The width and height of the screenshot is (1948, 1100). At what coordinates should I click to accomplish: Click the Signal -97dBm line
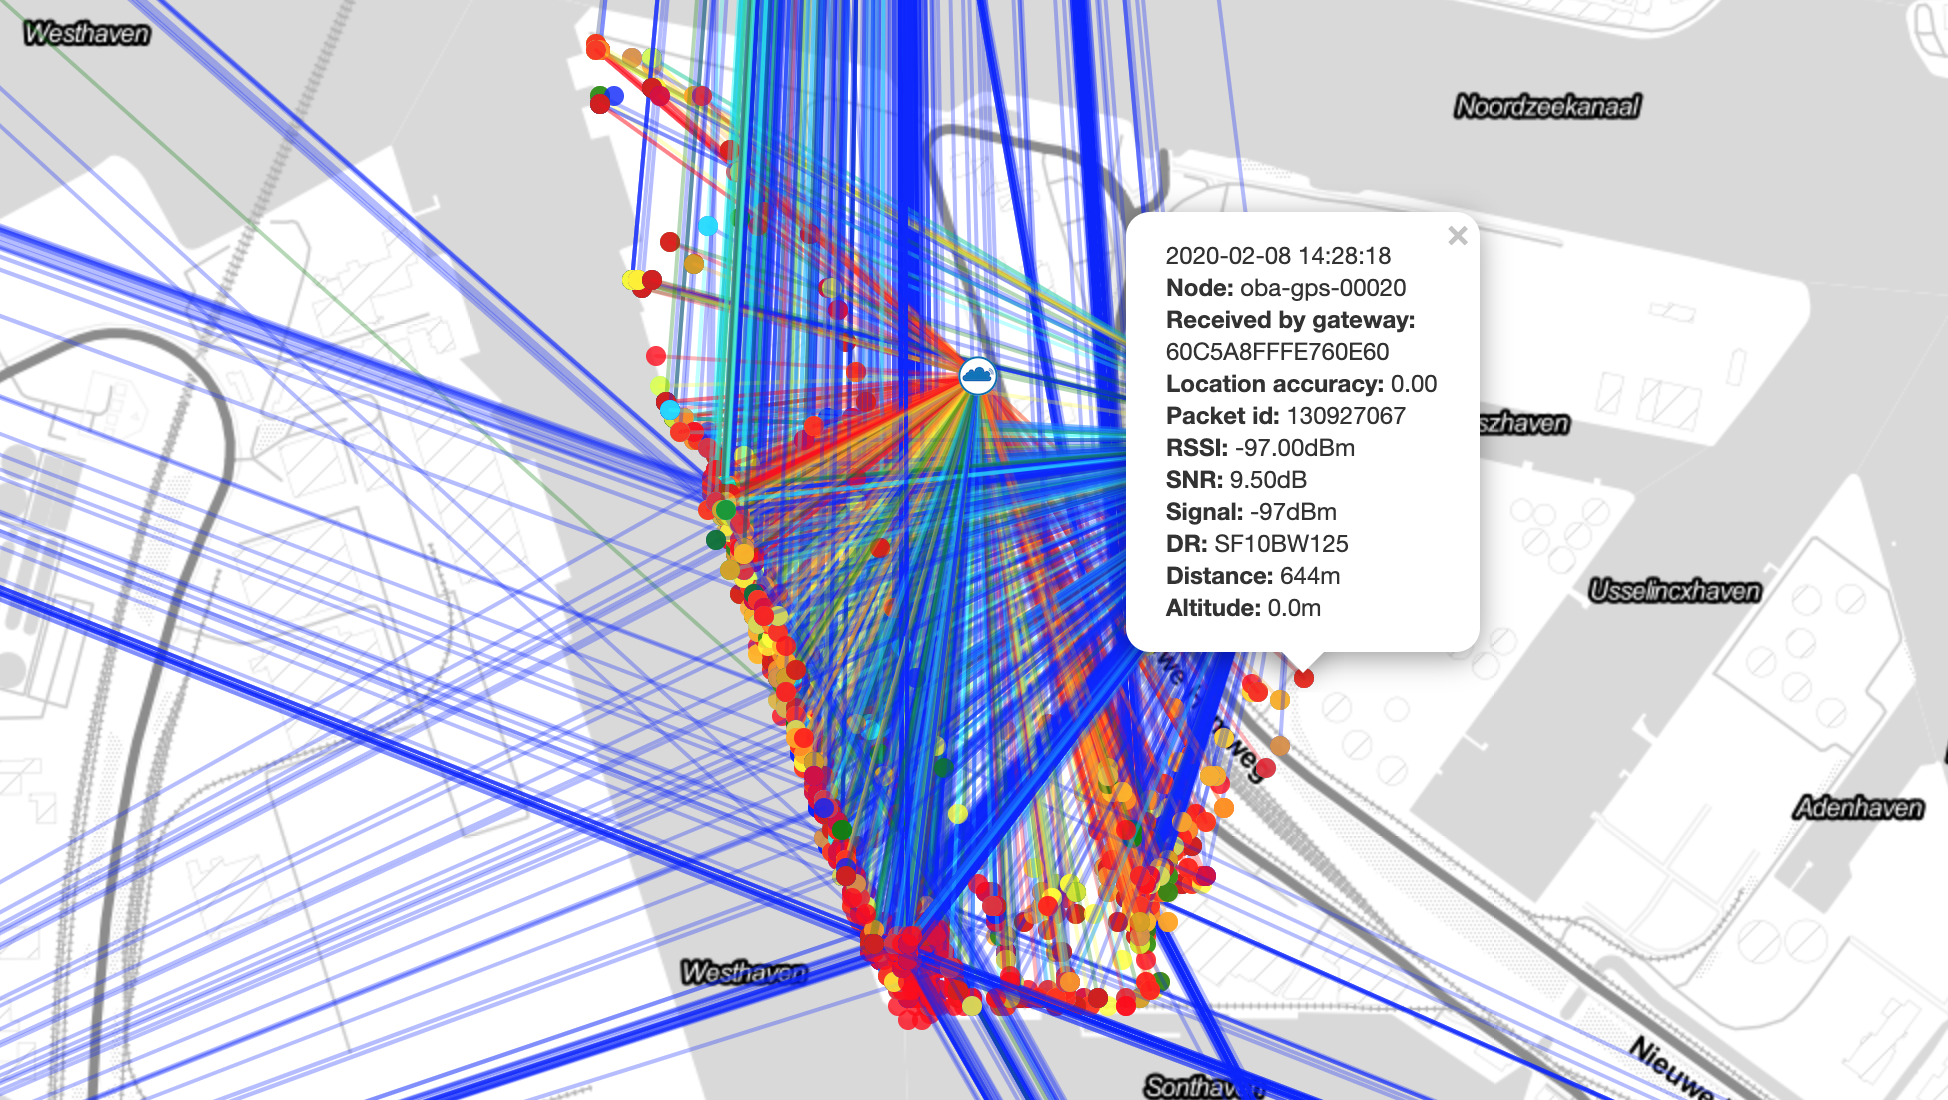tap(1251, 512)
